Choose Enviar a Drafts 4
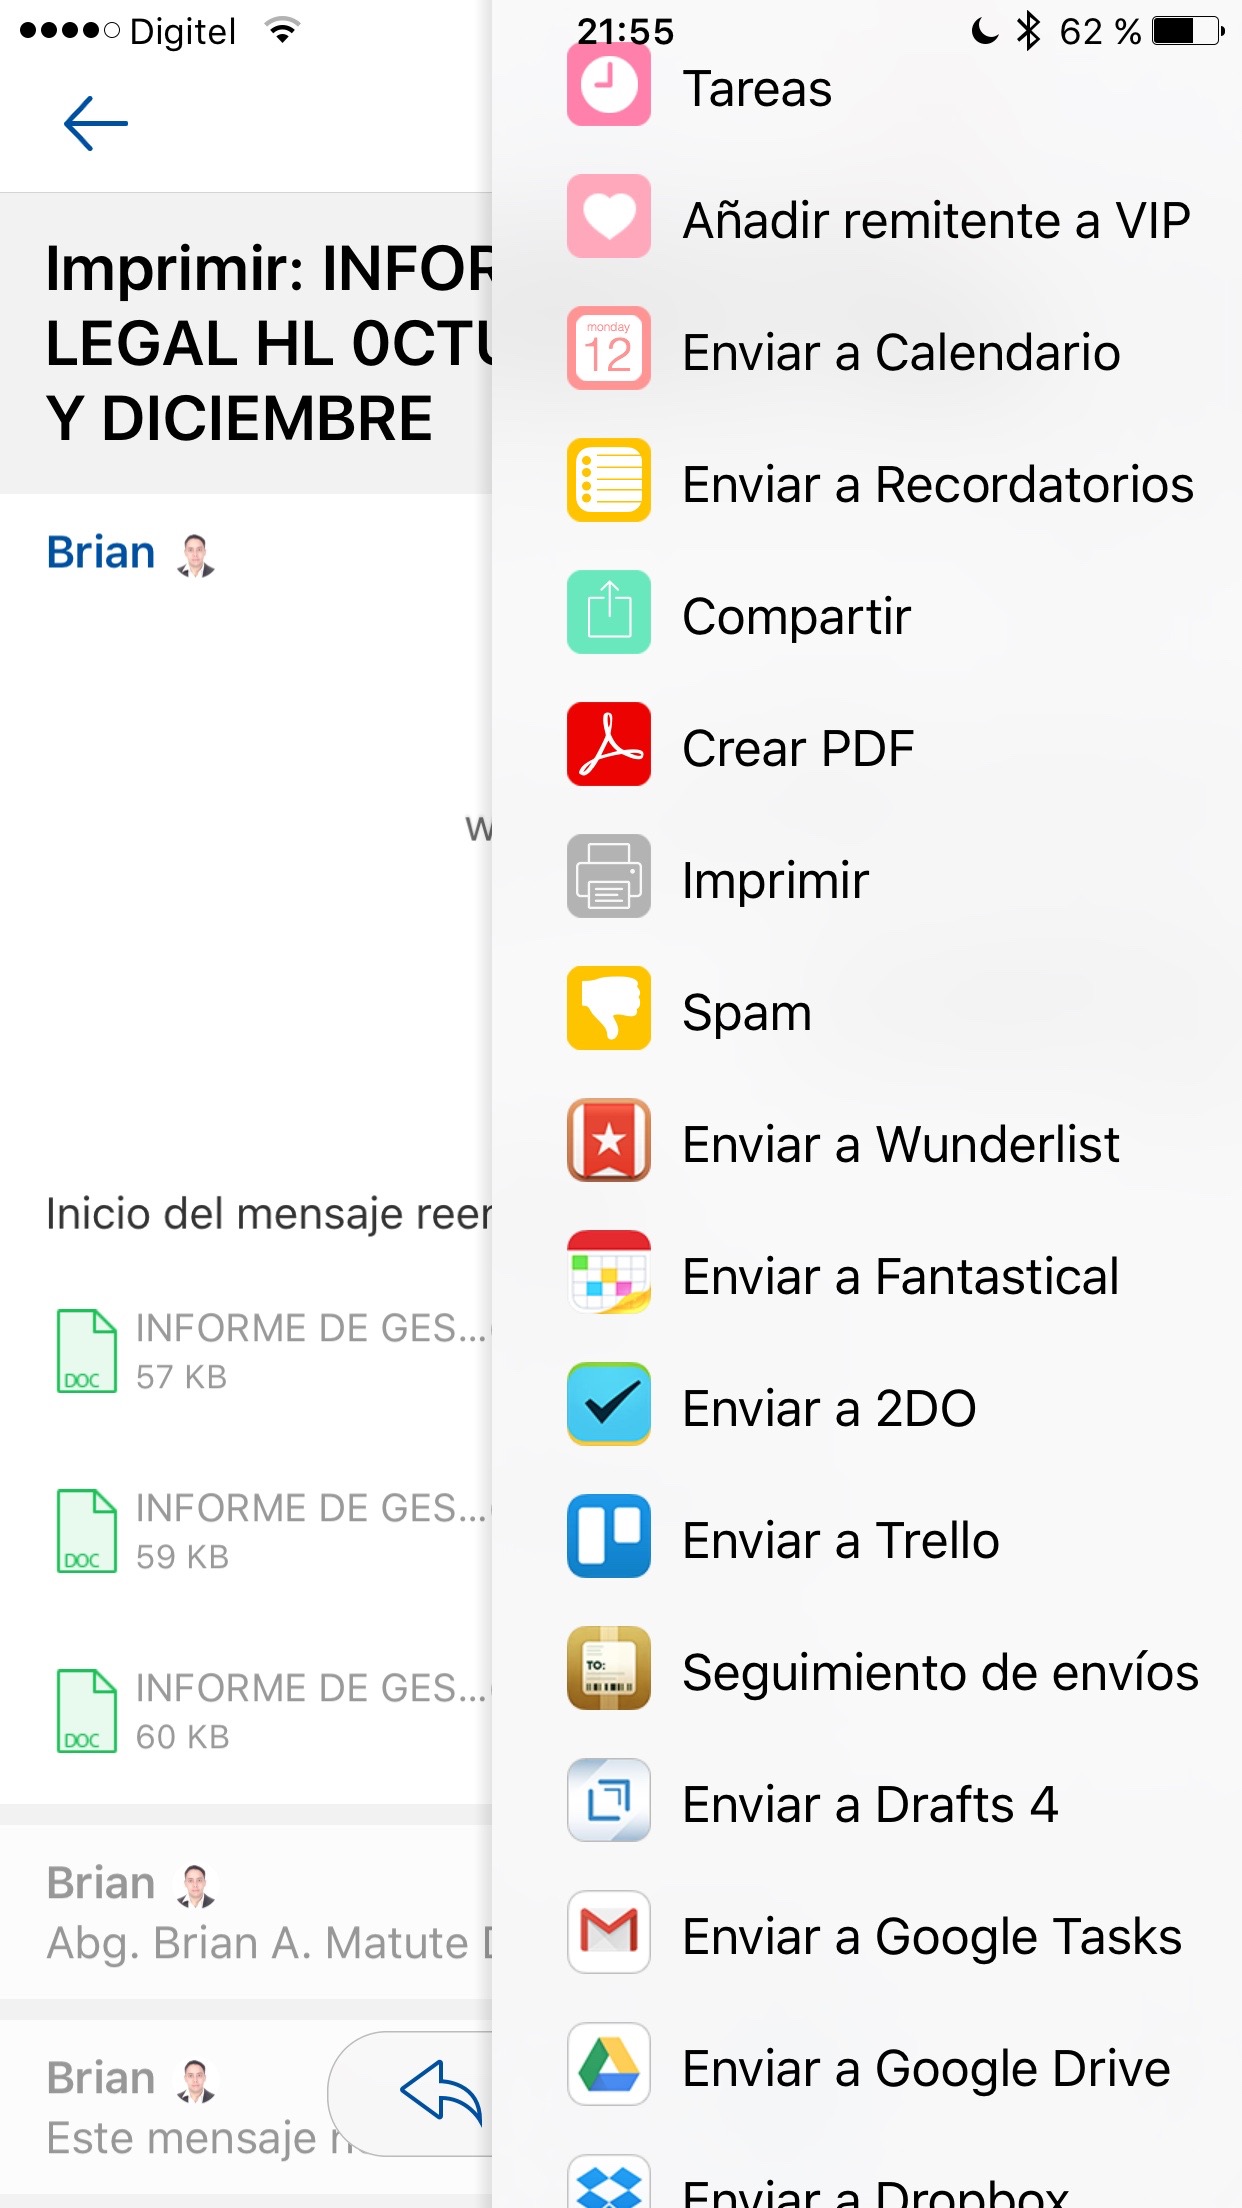Image resolution: width=1242 pixels, height=2208 pixels. (x=870, y=1804)
